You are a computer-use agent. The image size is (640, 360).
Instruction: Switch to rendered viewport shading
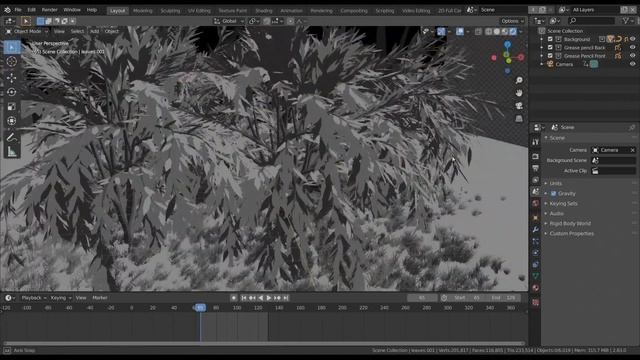coord(513,31)
